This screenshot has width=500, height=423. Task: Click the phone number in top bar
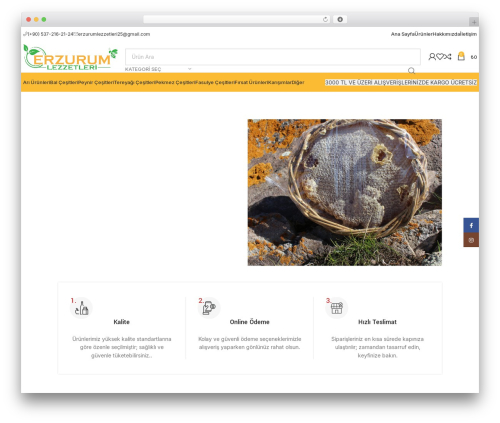point(50,34)
